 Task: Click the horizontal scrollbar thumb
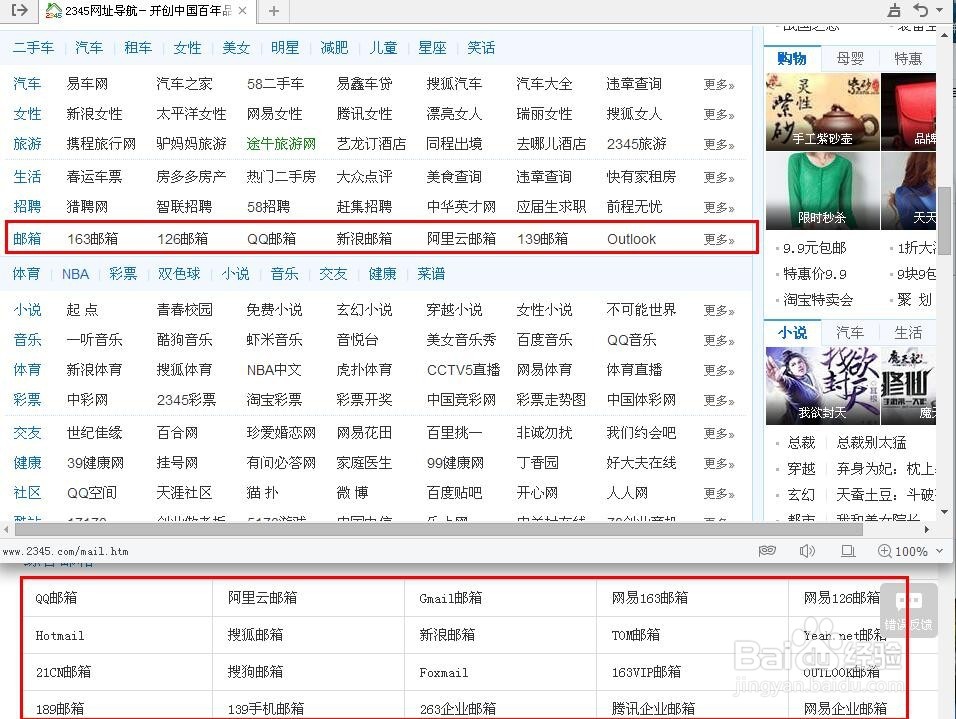click(x=438, y=529)
